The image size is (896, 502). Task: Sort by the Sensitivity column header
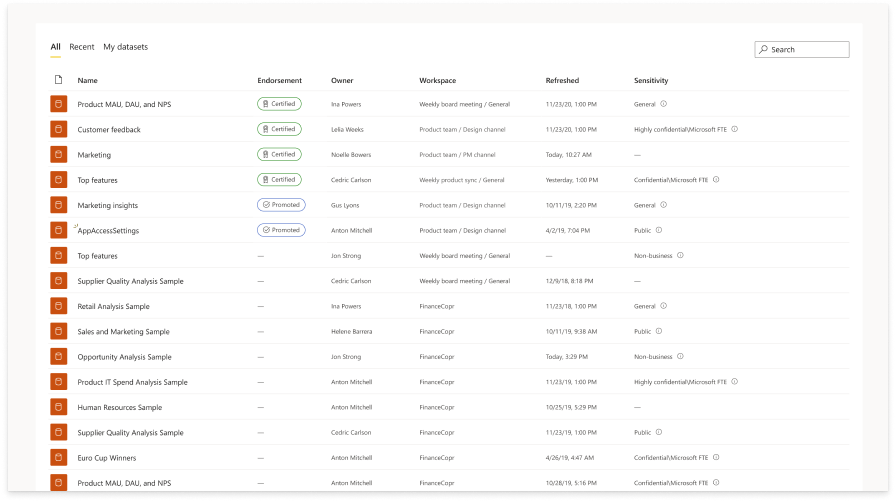tap(651, 80)
